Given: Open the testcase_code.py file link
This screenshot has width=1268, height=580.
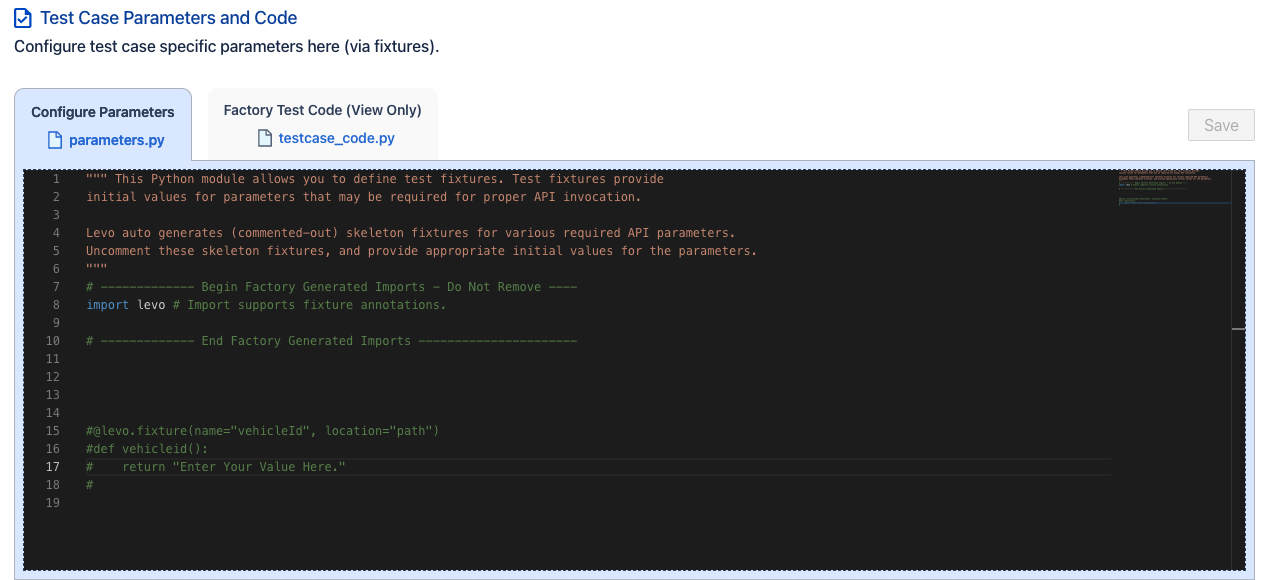Looking at the screenshot, I should pyautogui.click(x=336, y=138).
